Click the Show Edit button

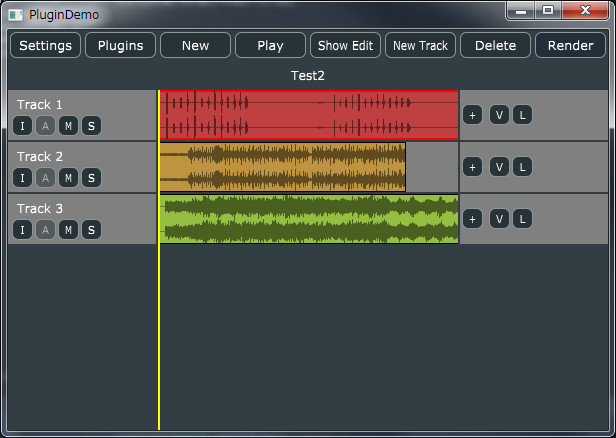345,46
